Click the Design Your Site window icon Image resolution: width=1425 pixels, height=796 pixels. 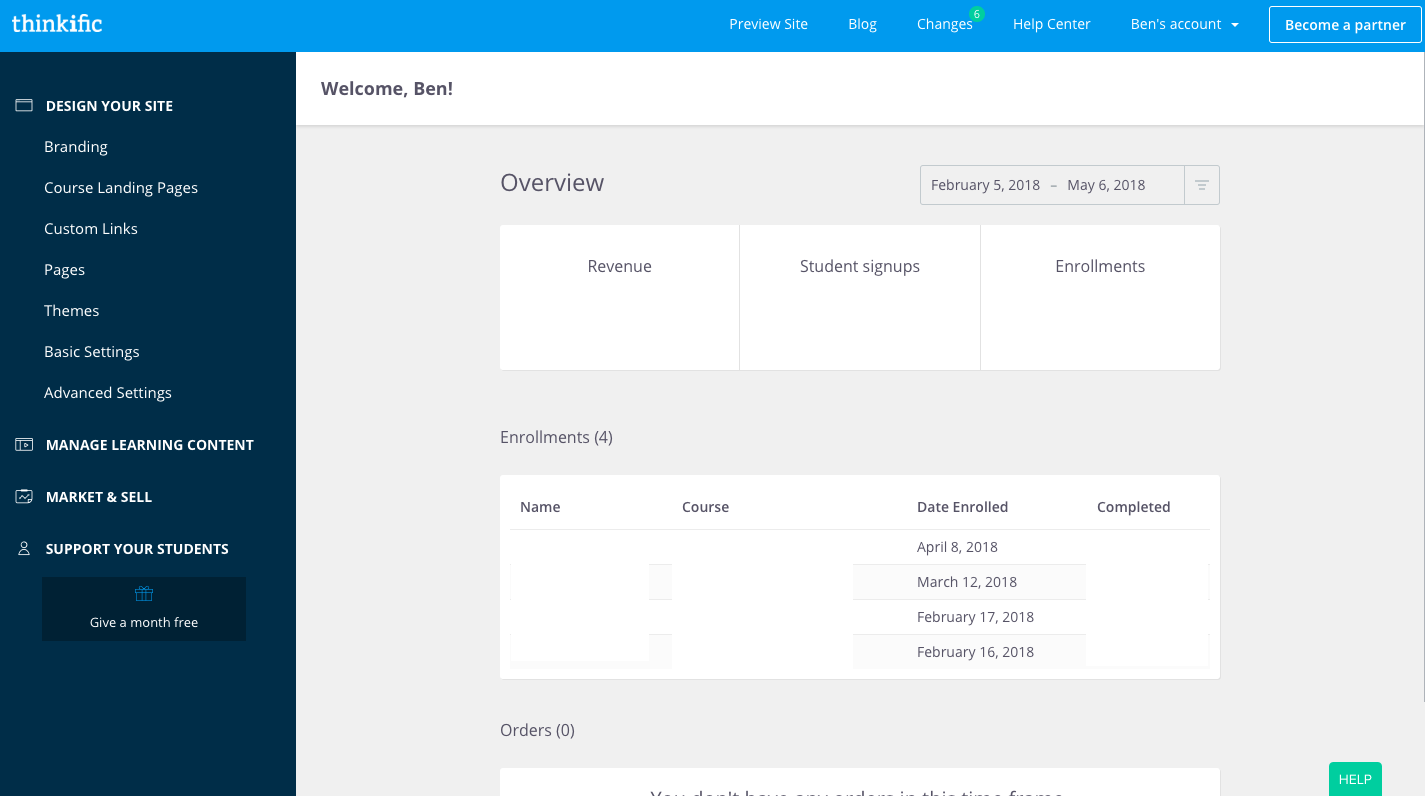click(x=24, y=105)
